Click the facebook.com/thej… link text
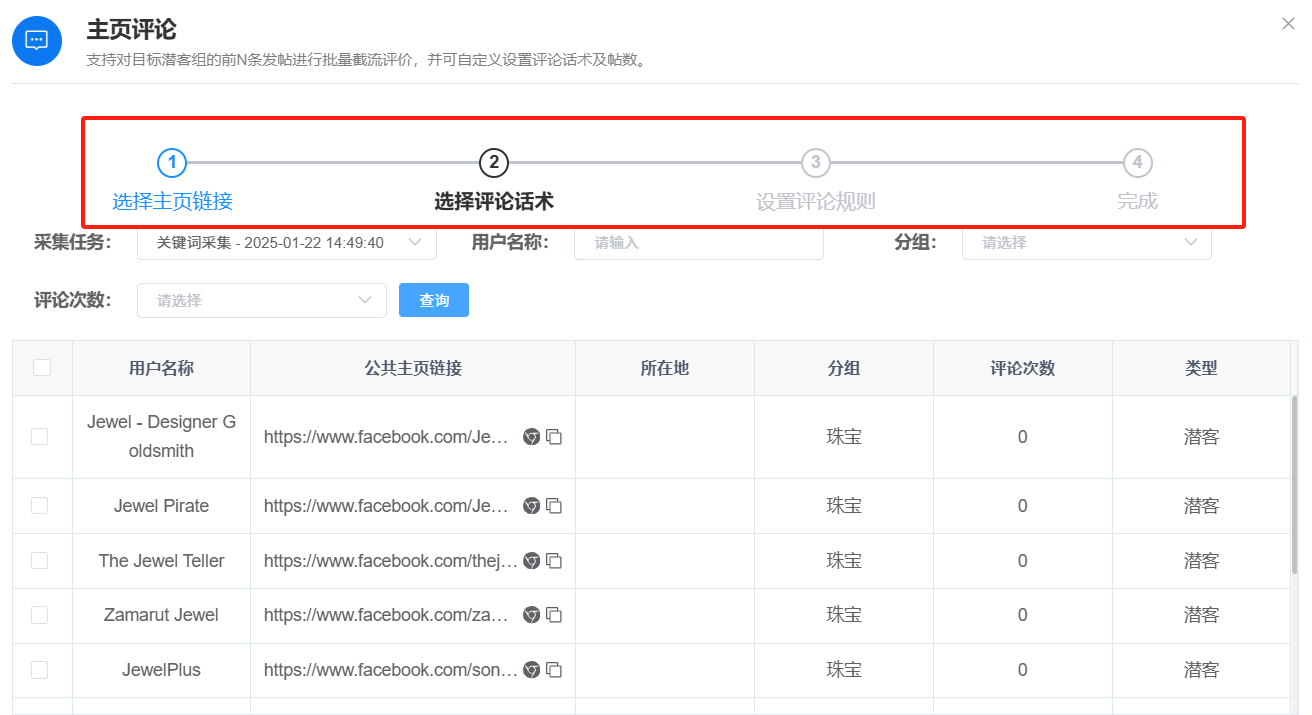 (391, 561)
